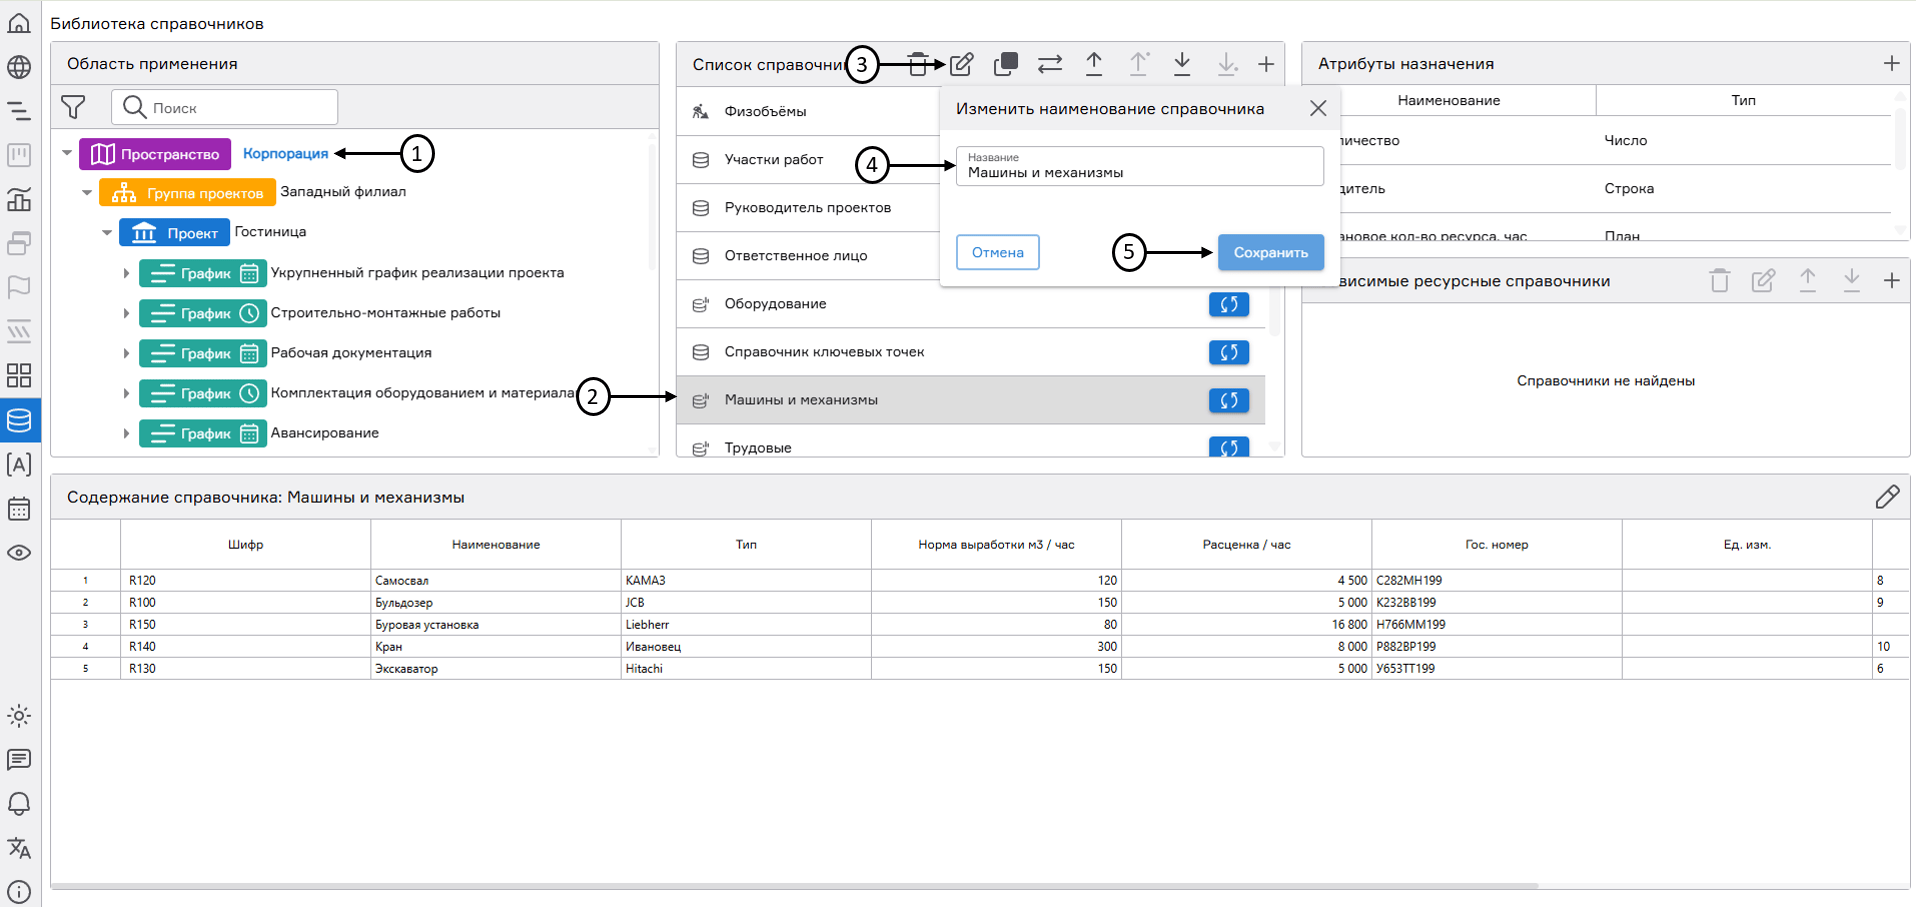Open the notifications bell in sidebar
The image size is (1916, 907).
click(19, 804)
